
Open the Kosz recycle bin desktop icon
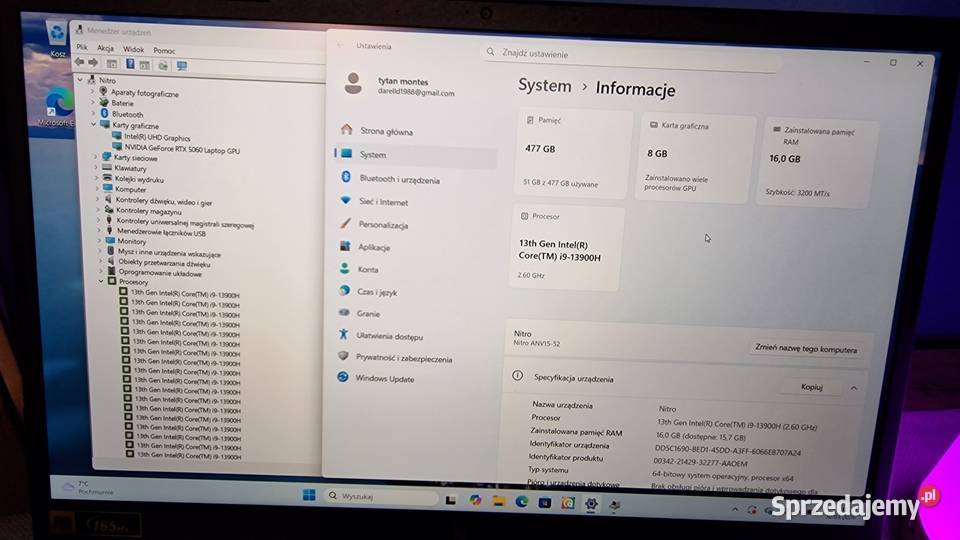tap(57, 39)
